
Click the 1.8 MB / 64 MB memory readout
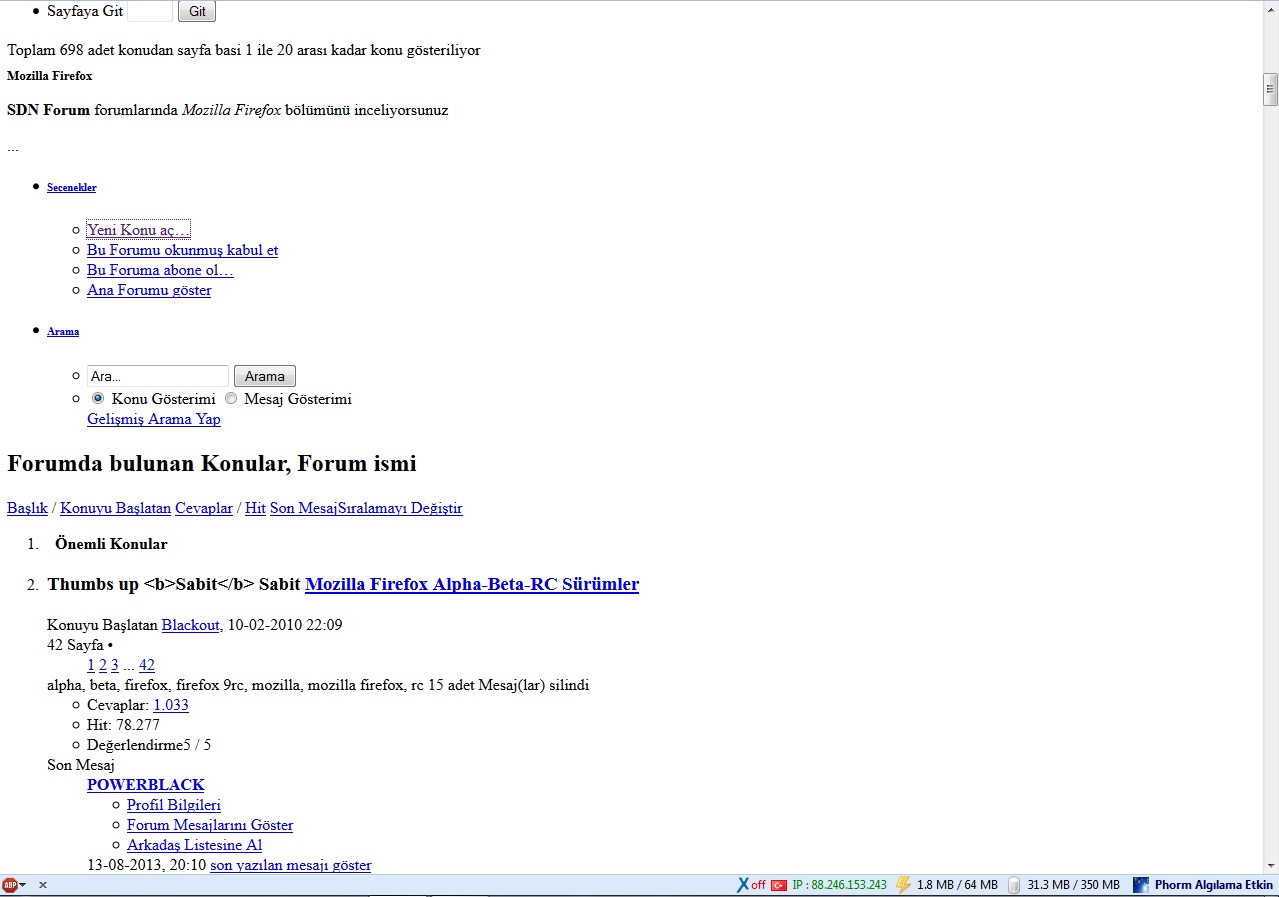click(957, 885)
